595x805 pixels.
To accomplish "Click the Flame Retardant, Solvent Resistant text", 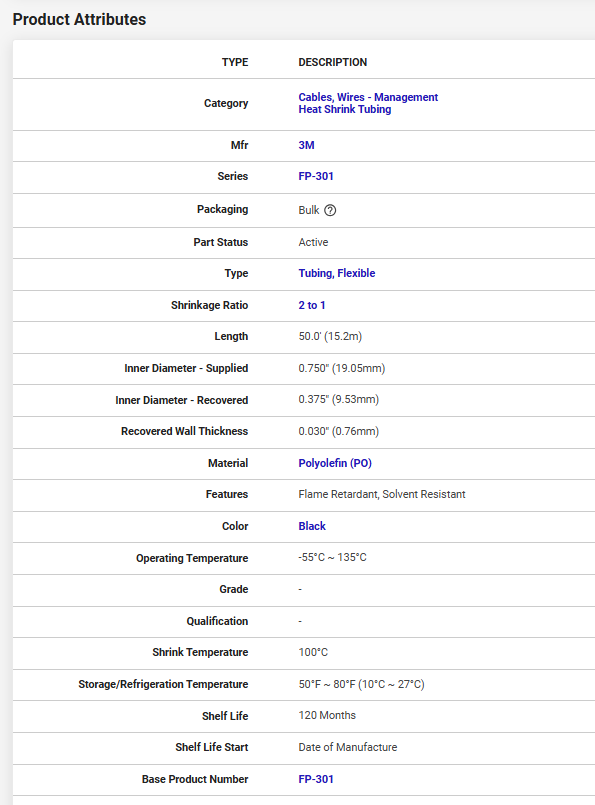I will pos(382,494).
